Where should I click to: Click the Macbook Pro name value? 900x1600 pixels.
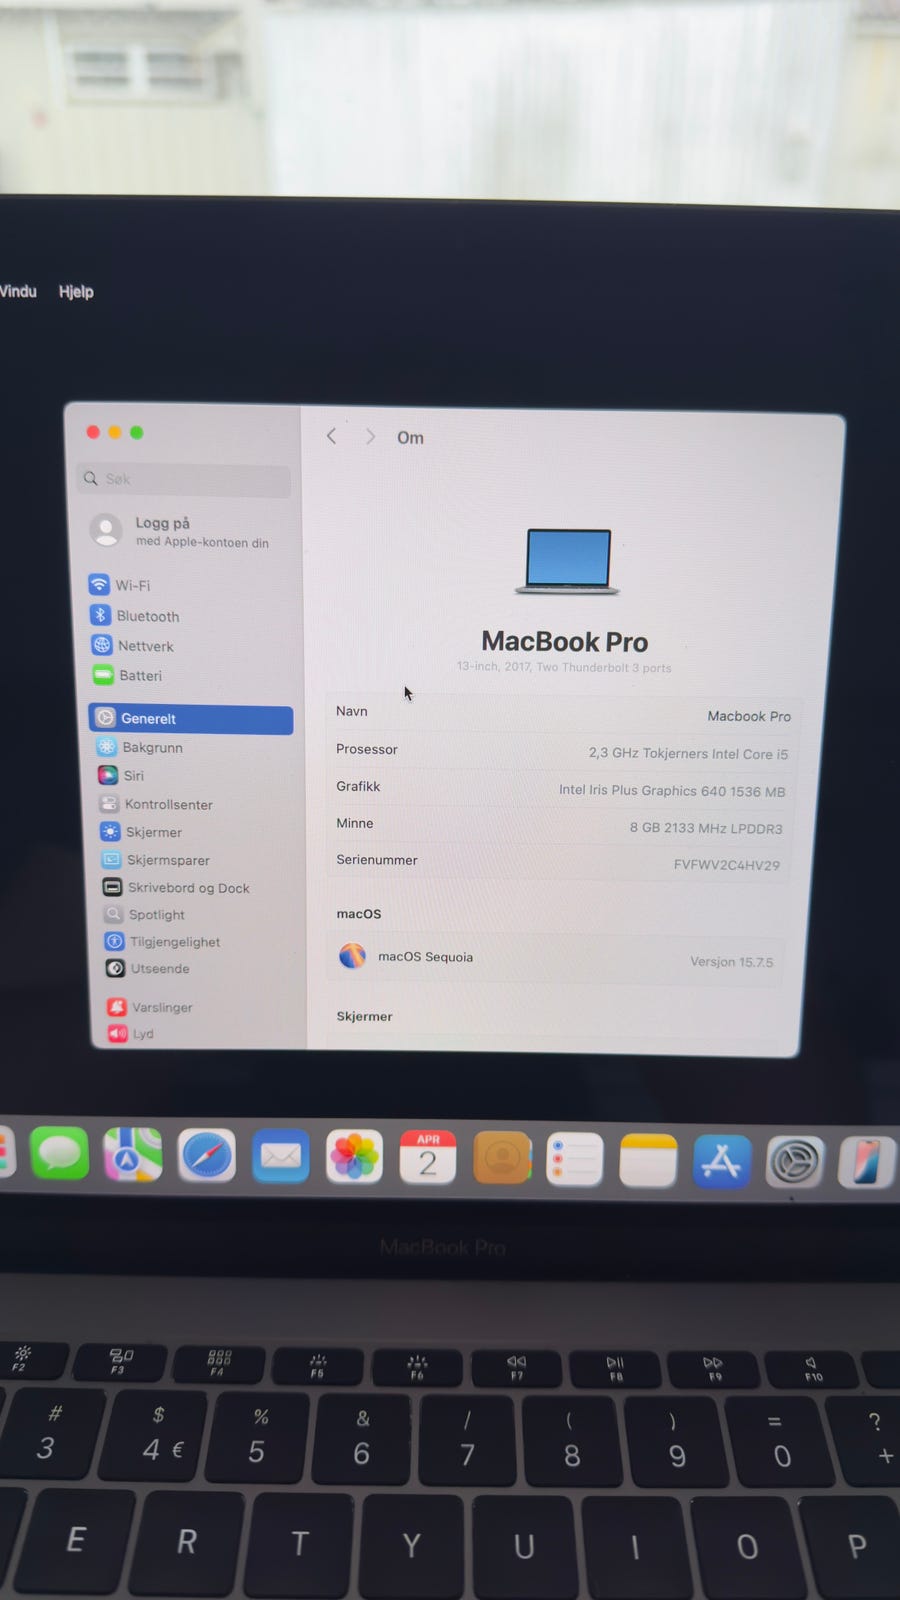click(x=749, y=716)
